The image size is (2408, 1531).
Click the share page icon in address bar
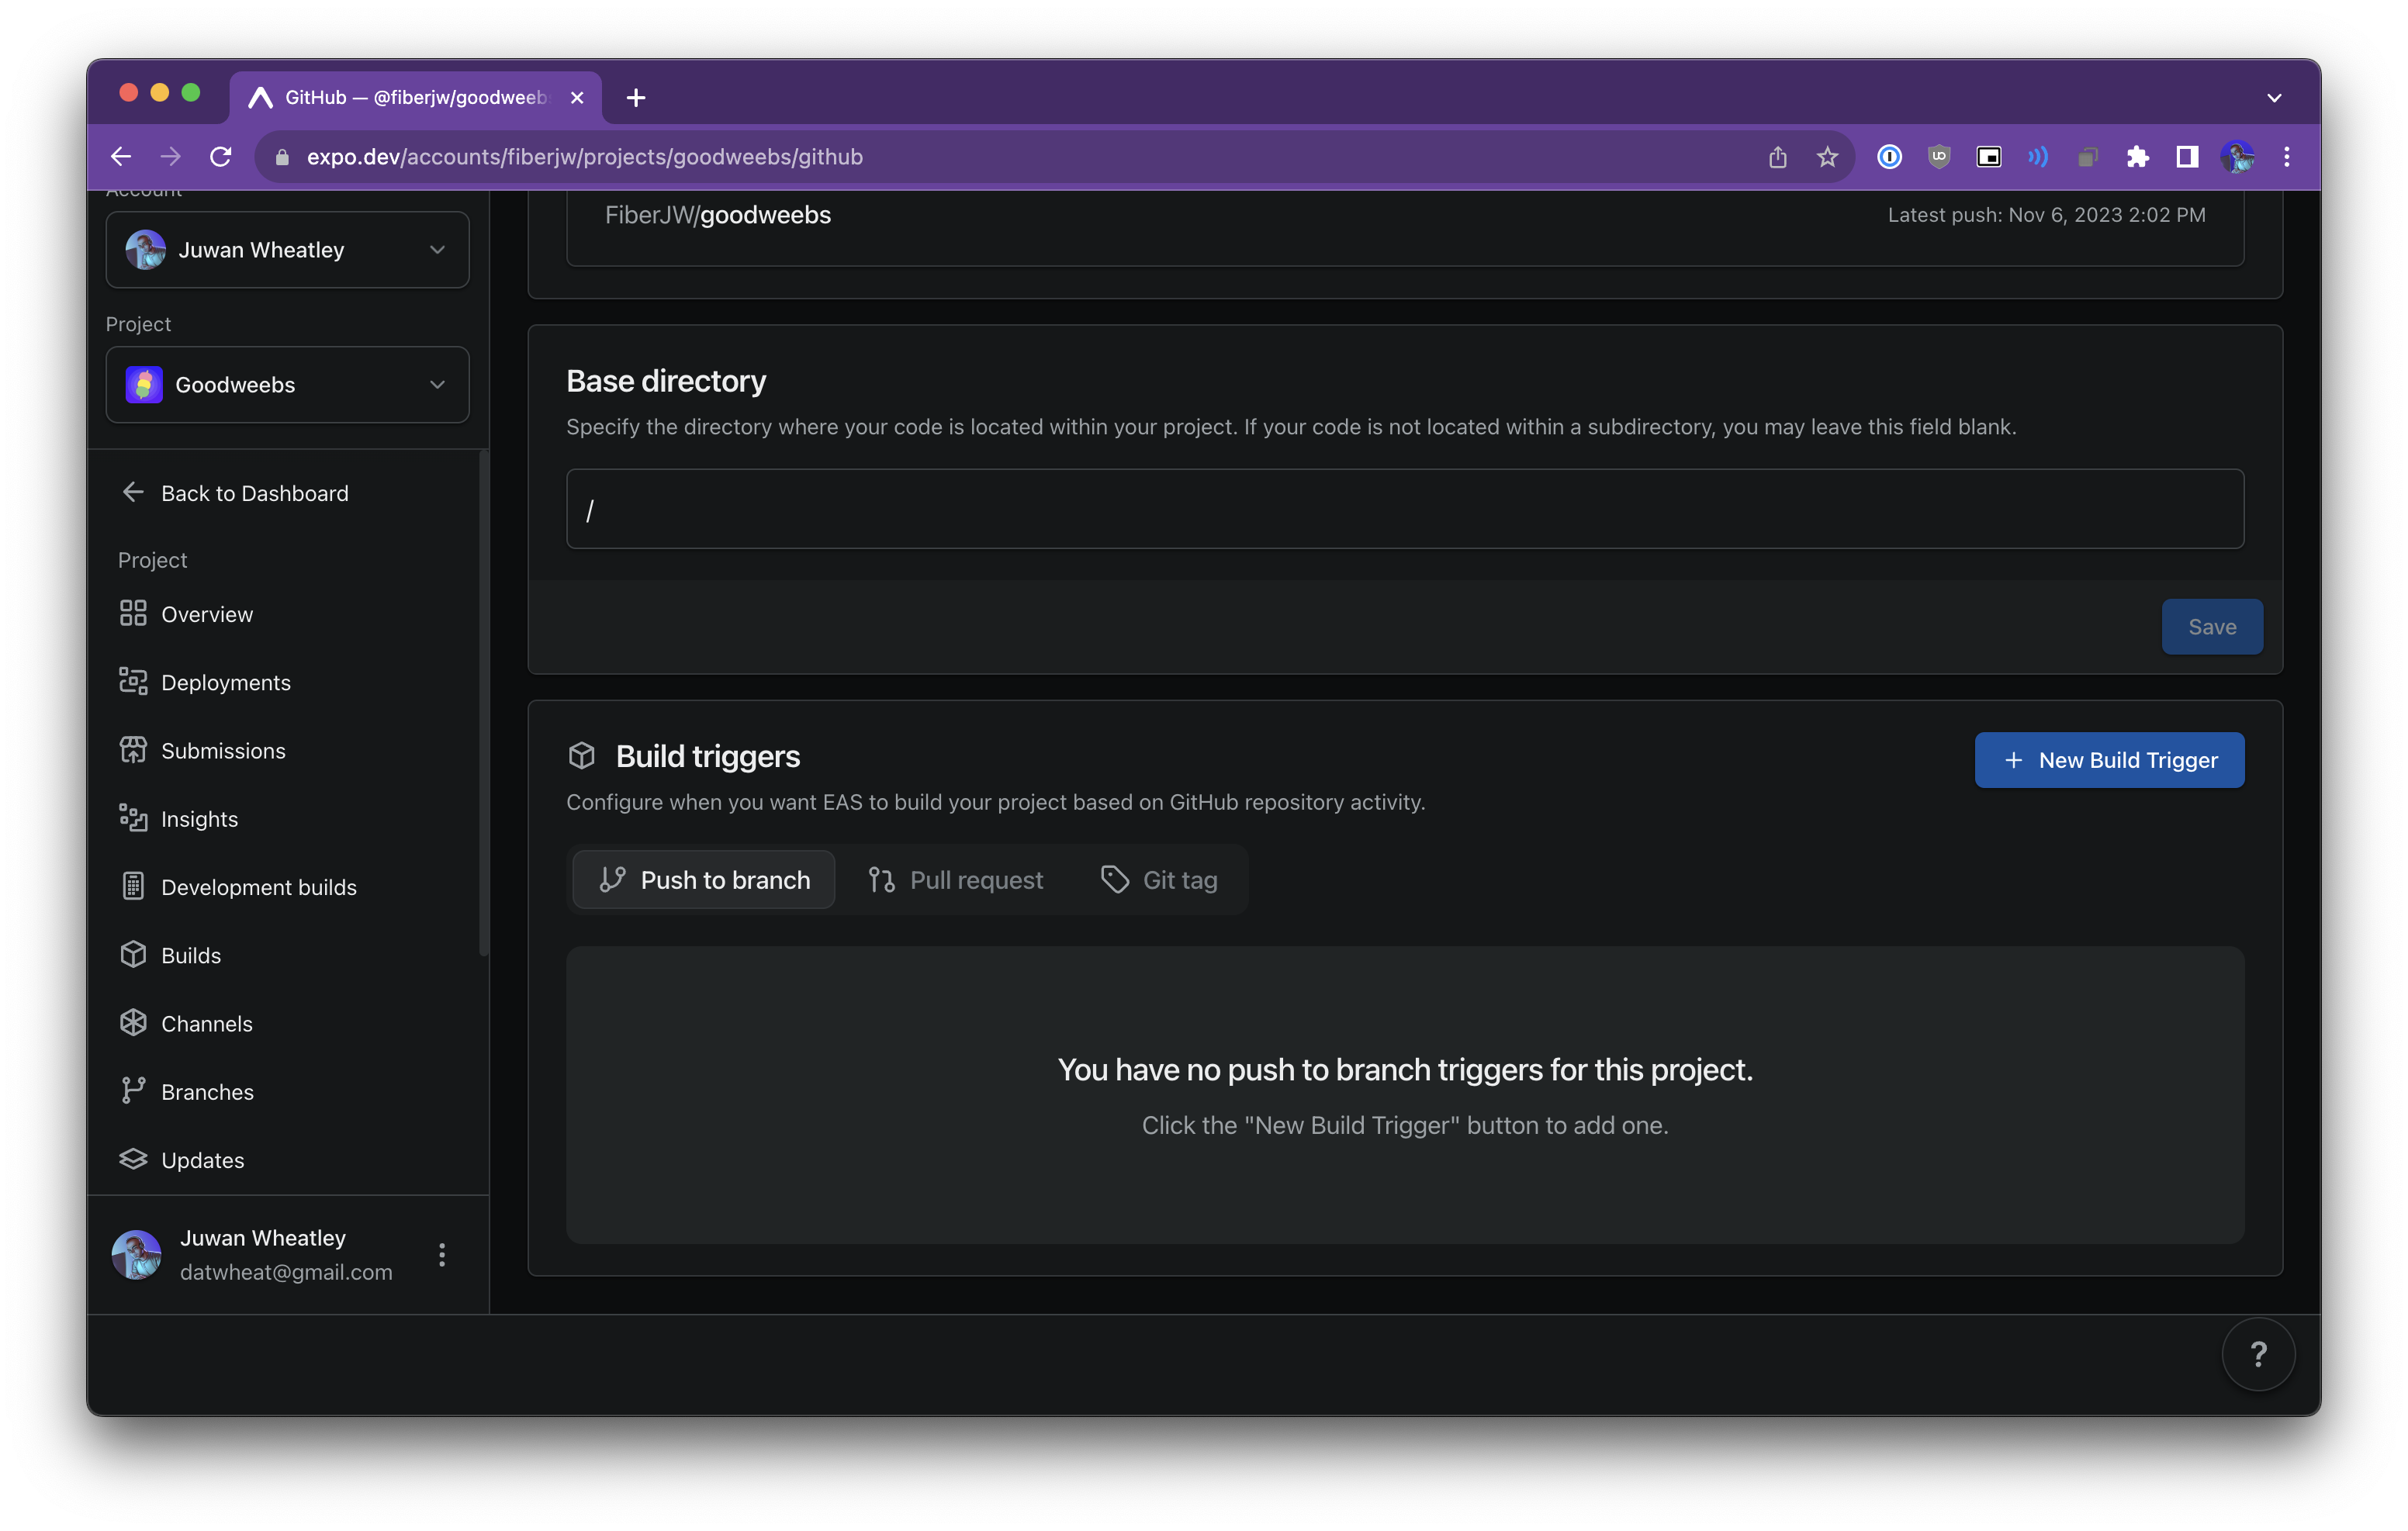[1777, 157]
